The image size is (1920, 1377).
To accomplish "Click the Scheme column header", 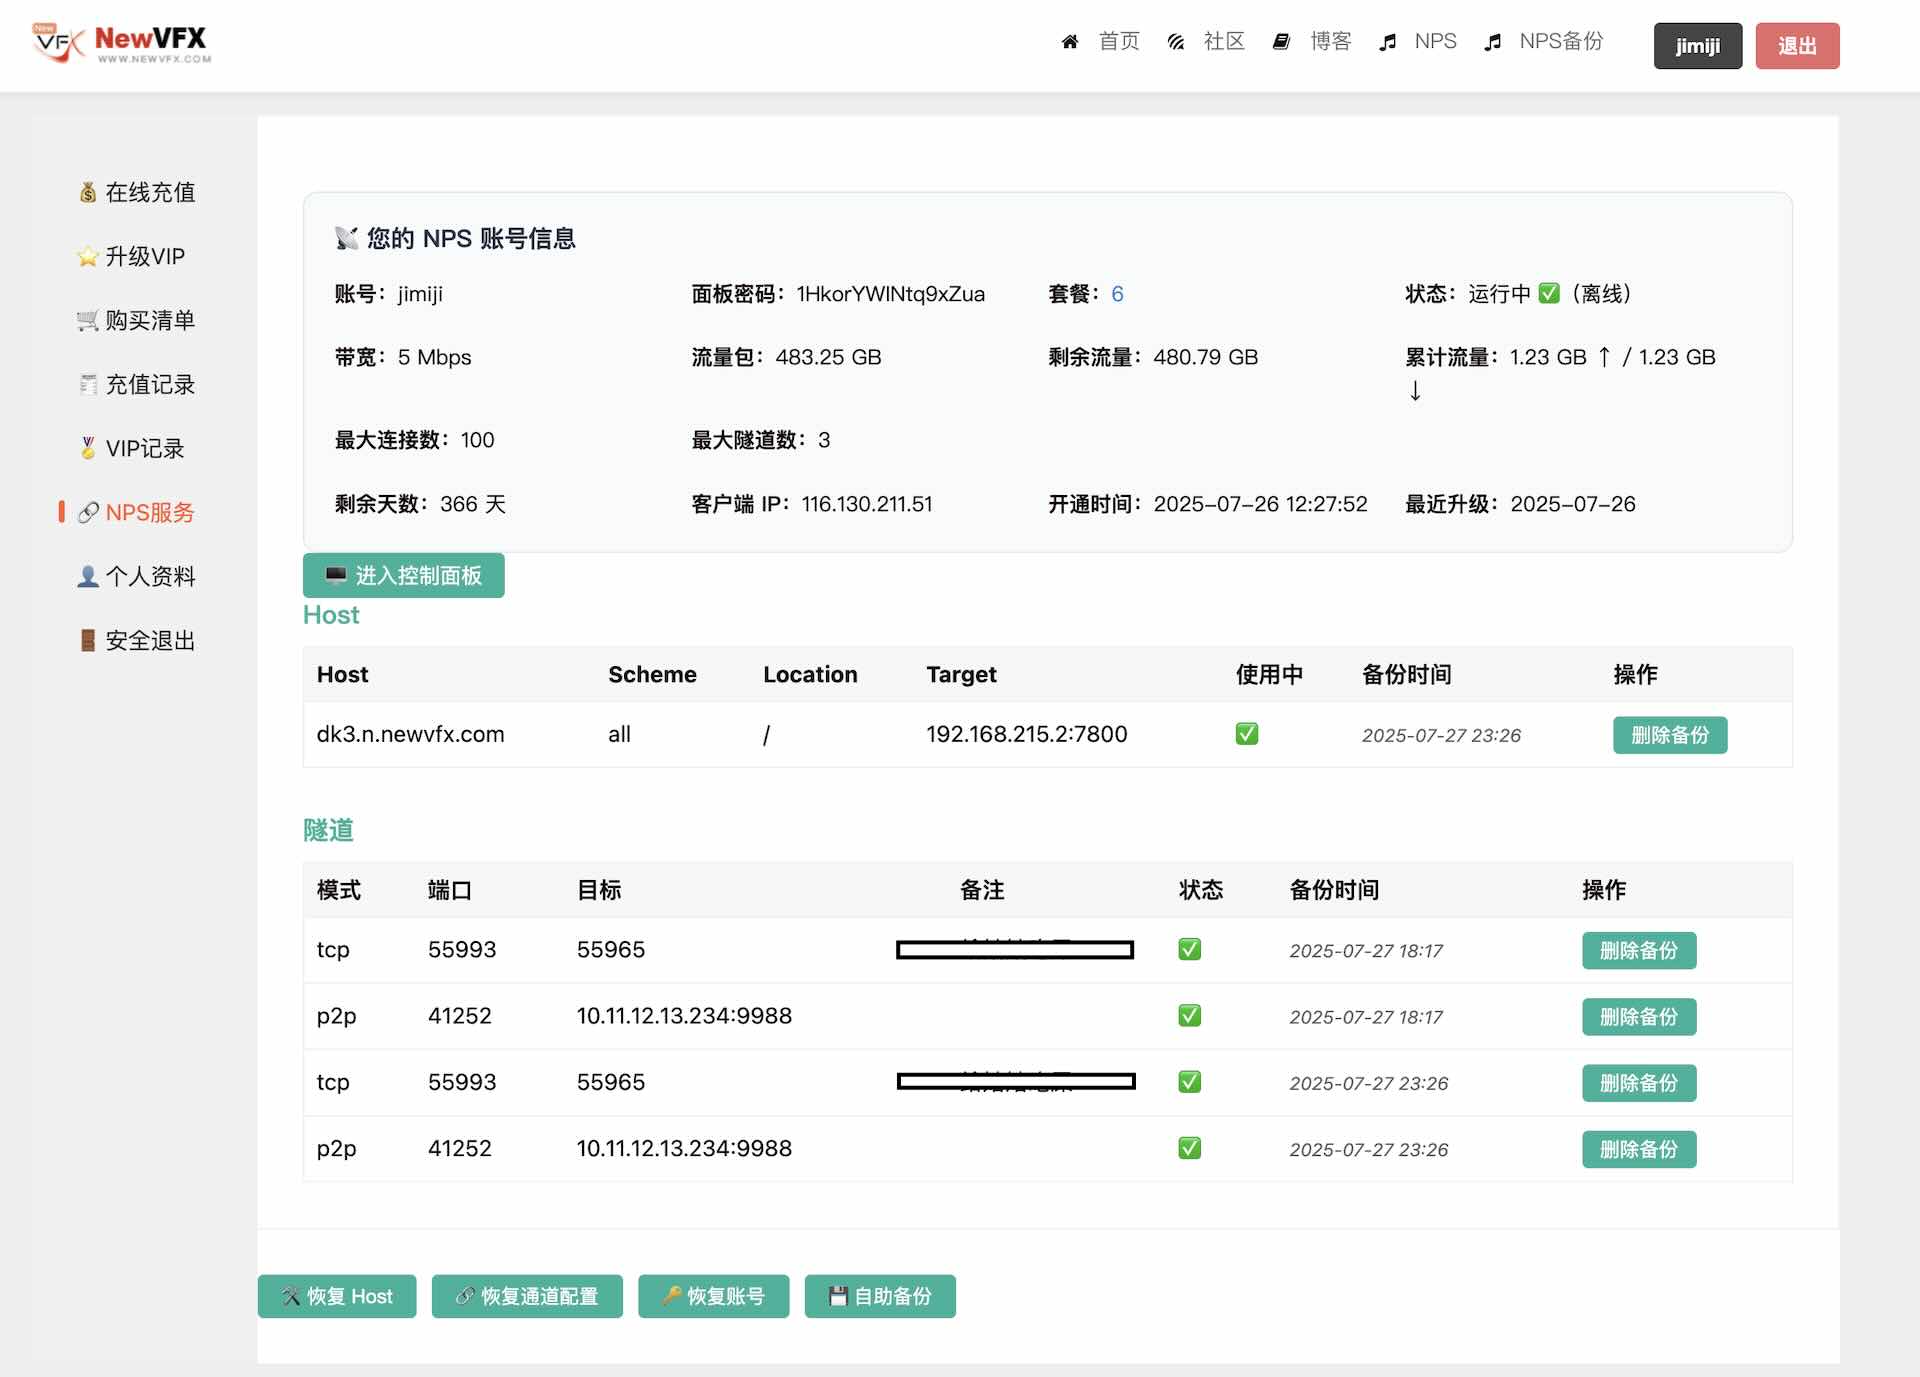I will tap(652, 674).
